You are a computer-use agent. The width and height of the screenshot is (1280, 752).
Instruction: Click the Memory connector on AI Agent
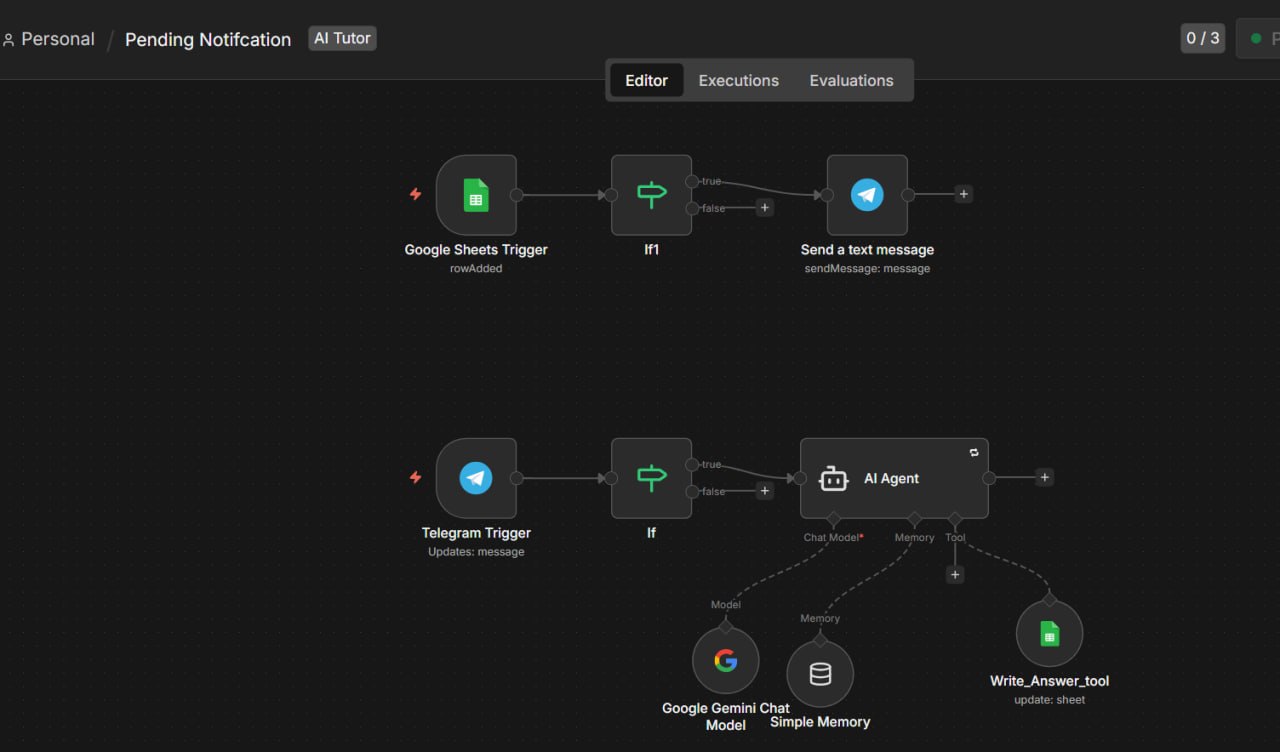pos(913,519)
